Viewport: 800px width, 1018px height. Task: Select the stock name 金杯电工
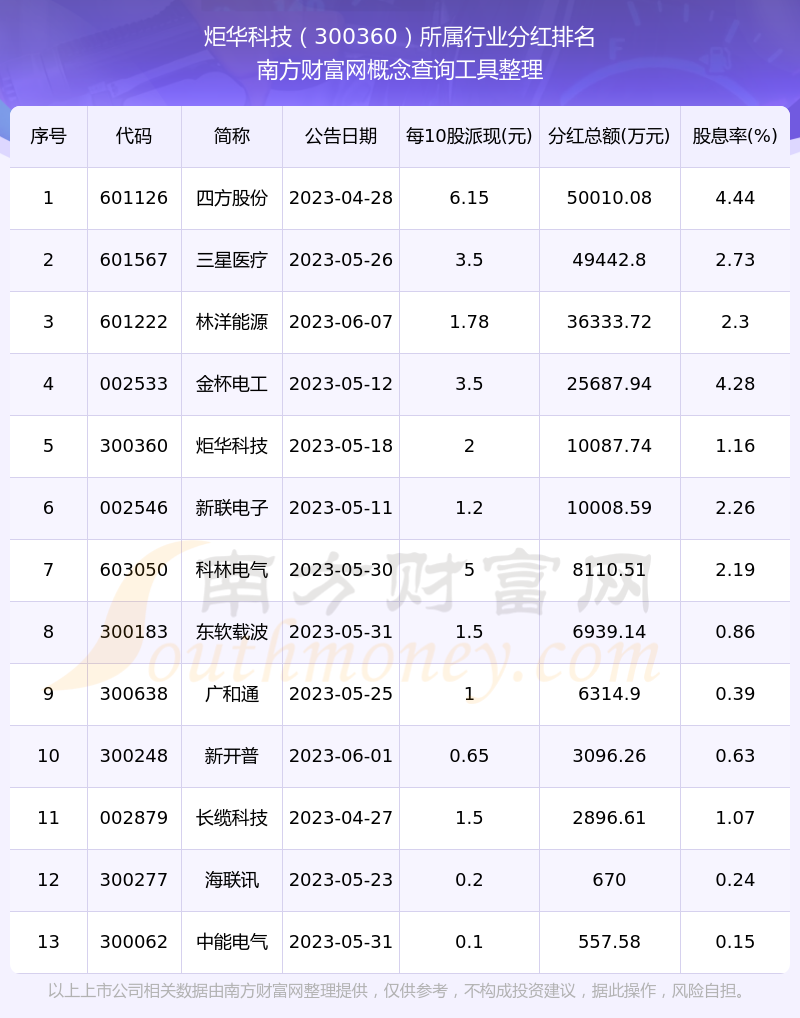(231, 384)
